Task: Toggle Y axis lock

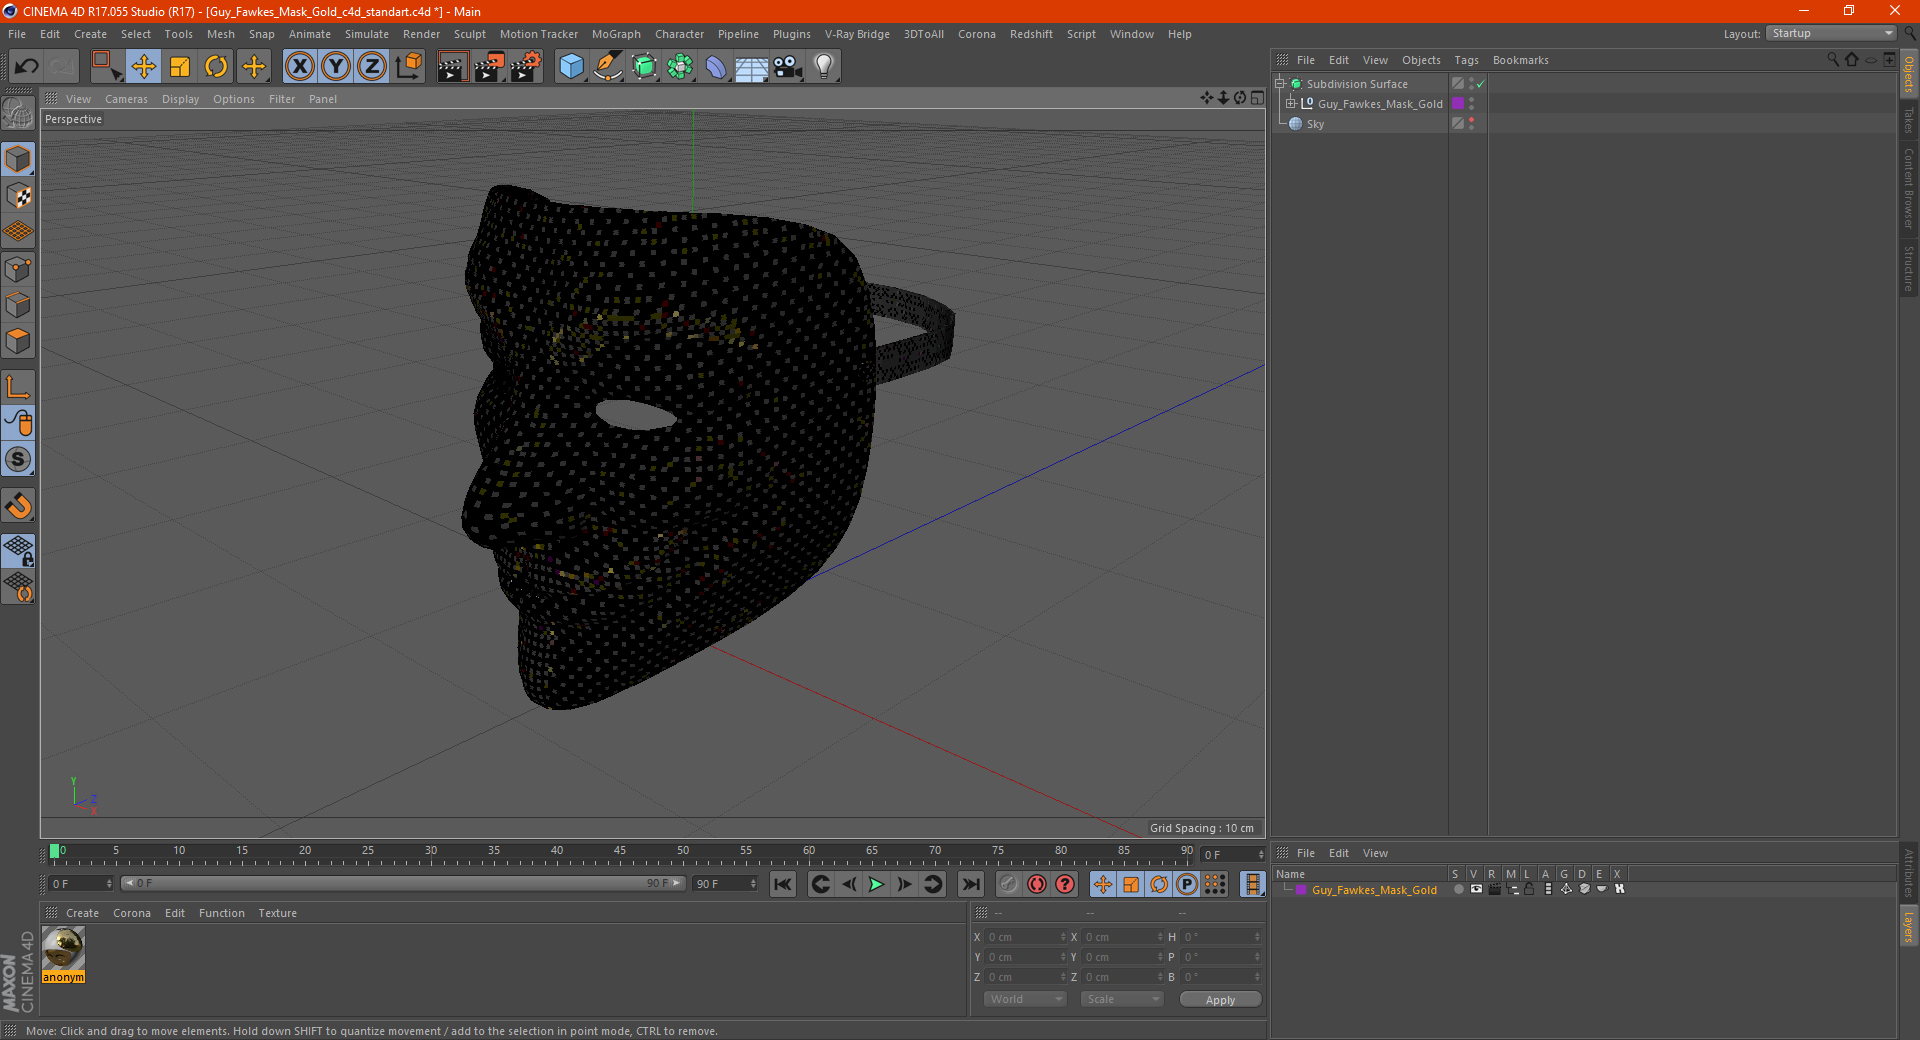Action: click(336, 67)
